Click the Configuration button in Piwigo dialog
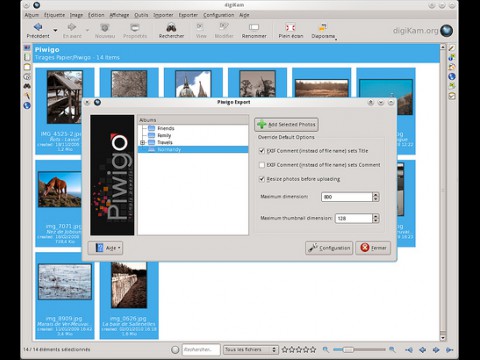Screen dimensions: 480x360 point(329,248)
